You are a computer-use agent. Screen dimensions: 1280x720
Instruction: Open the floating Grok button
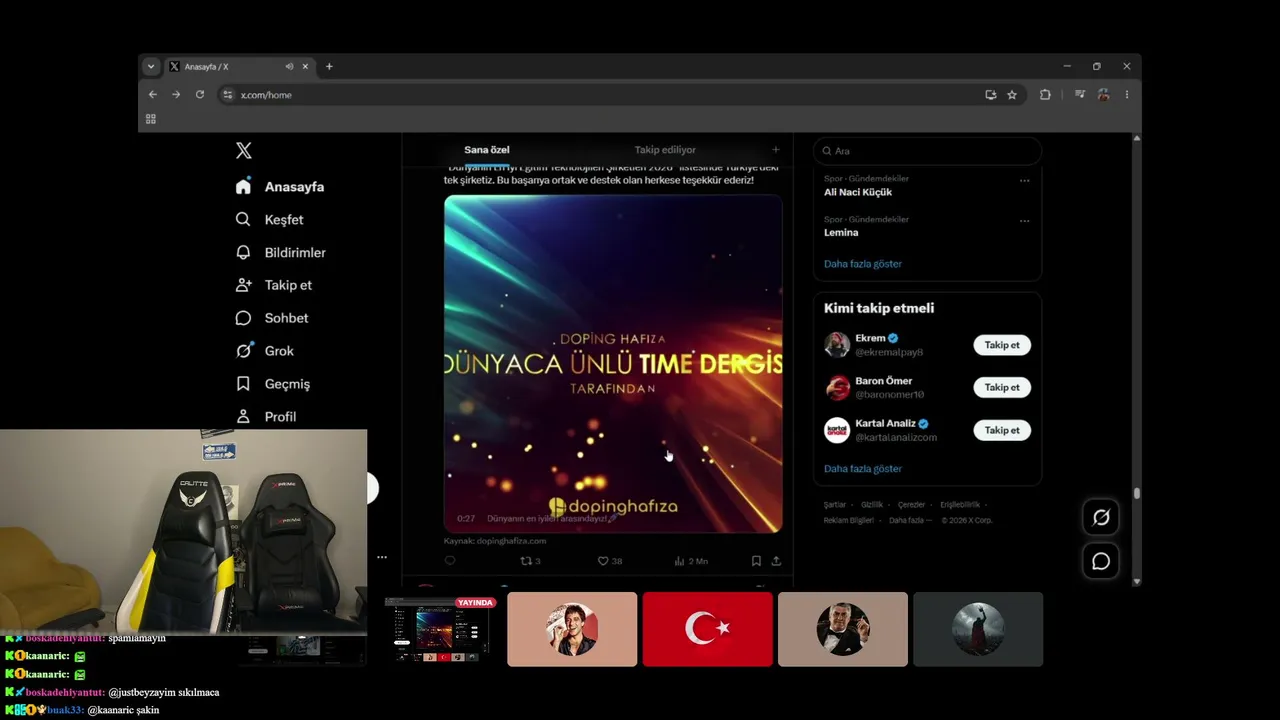pos(1101,517)
